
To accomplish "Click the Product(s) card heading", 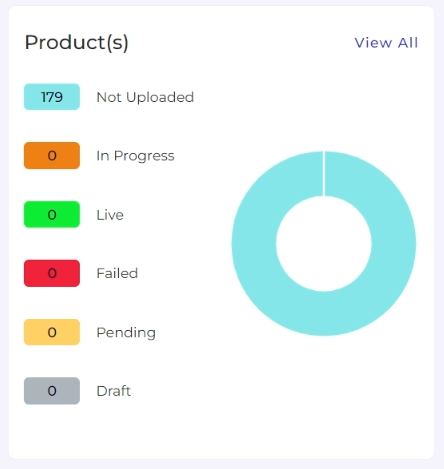I will [x=77, y=43].
